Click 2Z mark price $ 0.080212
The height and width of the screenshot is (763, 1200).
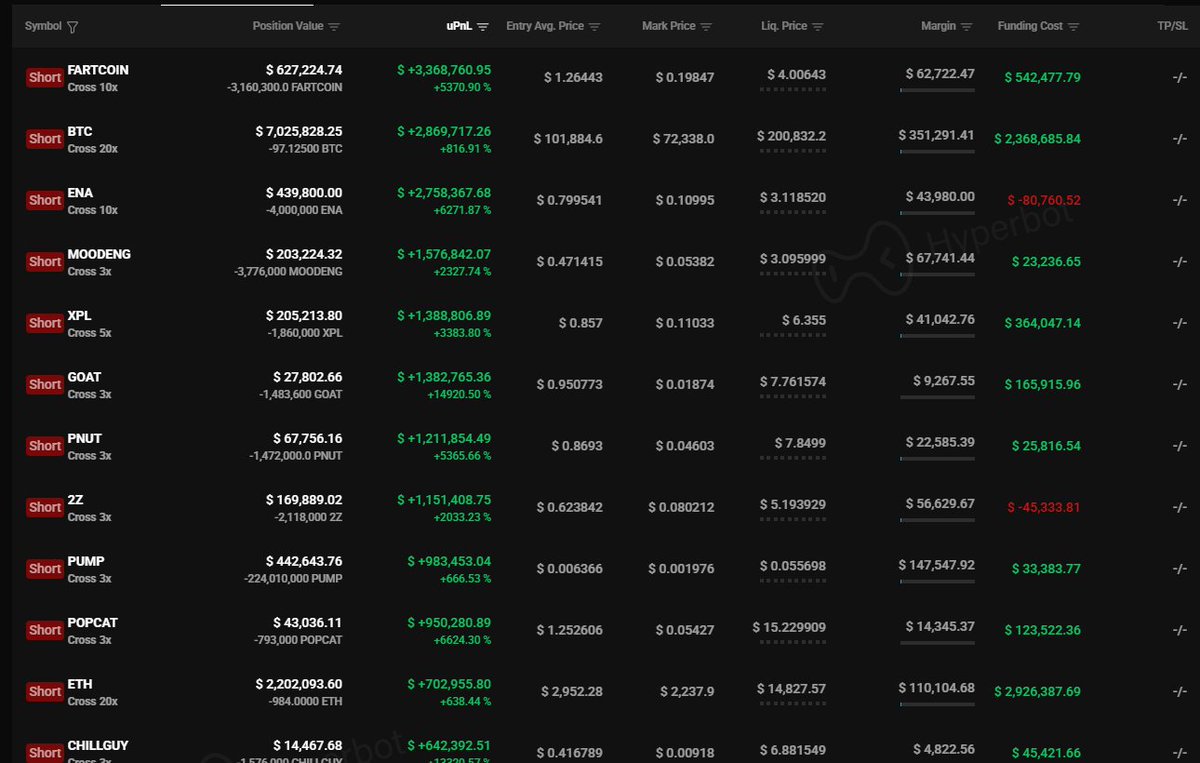click(x=681, y=507)
